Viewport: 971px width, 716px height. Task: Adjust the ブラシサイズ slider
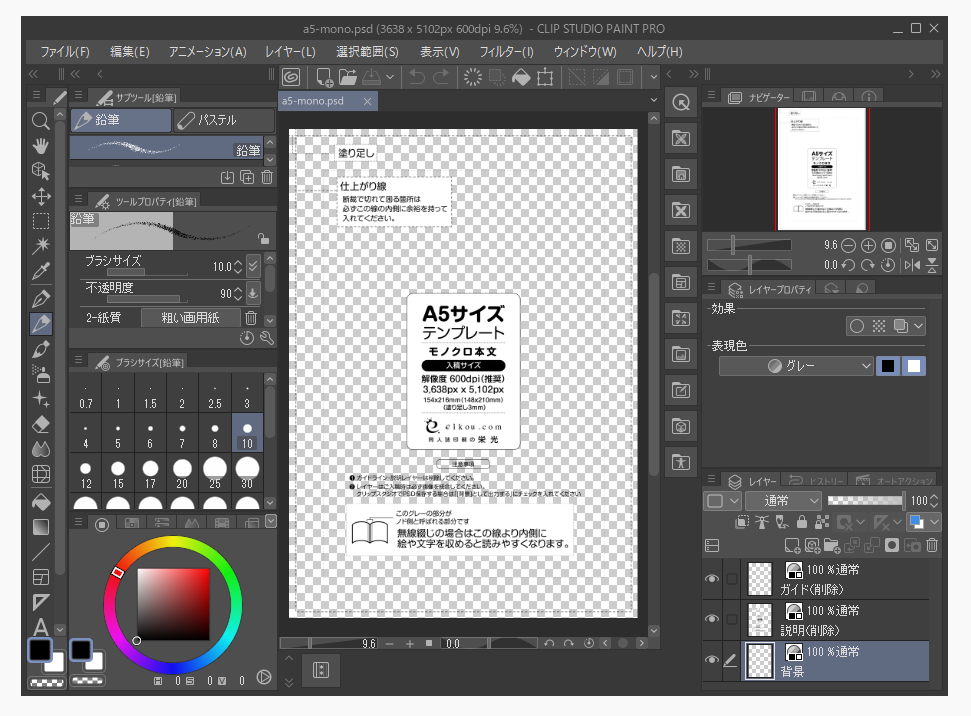pos(147,271)
